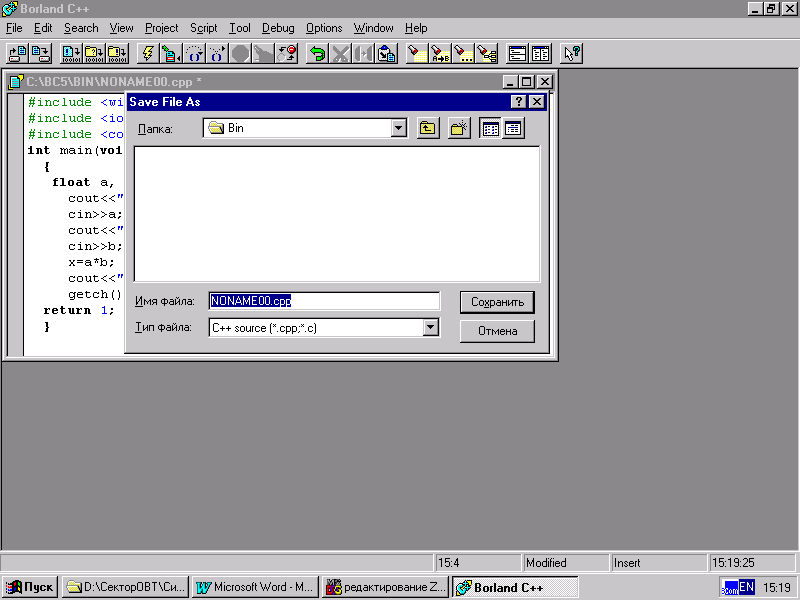
Task: Open the Options menu
Action: [324, 28]
